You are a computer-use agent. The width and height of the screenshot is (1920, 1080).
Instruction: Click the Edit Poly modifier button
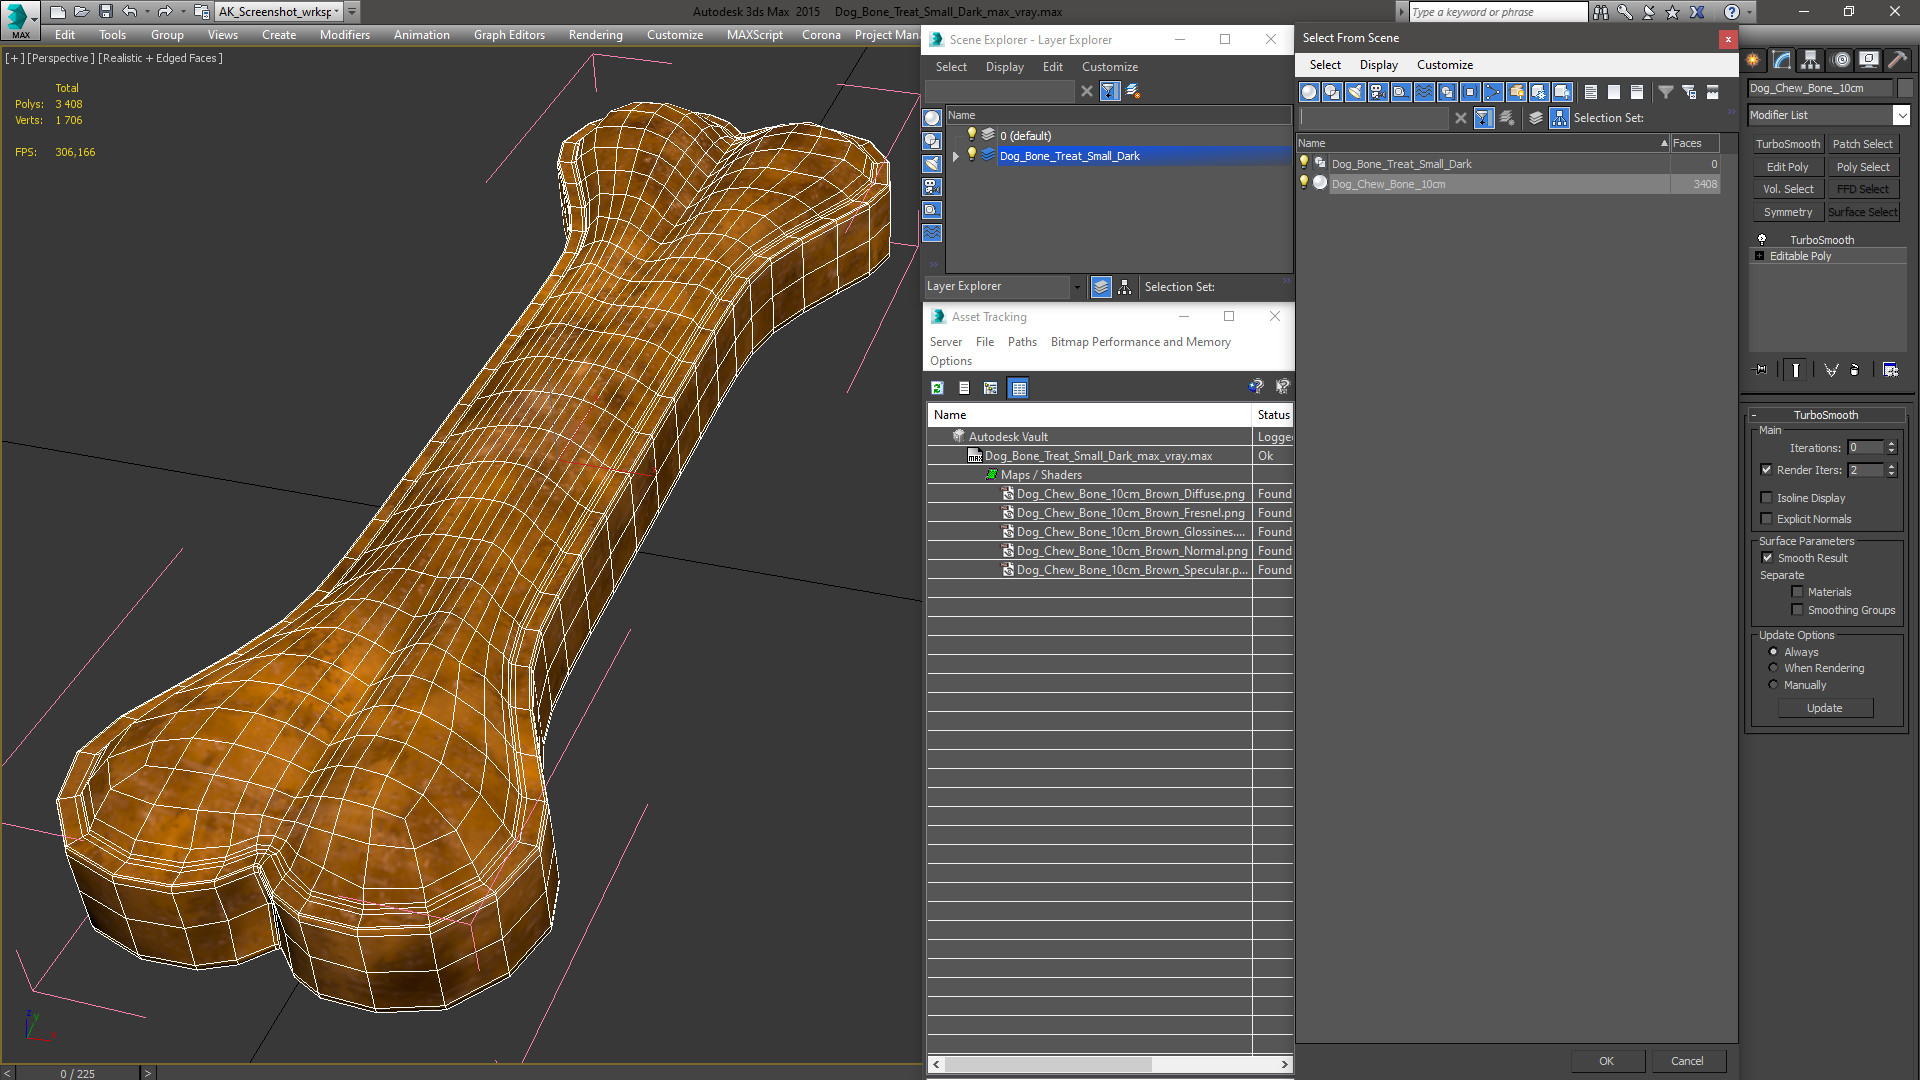click(x=1787, y=167)
